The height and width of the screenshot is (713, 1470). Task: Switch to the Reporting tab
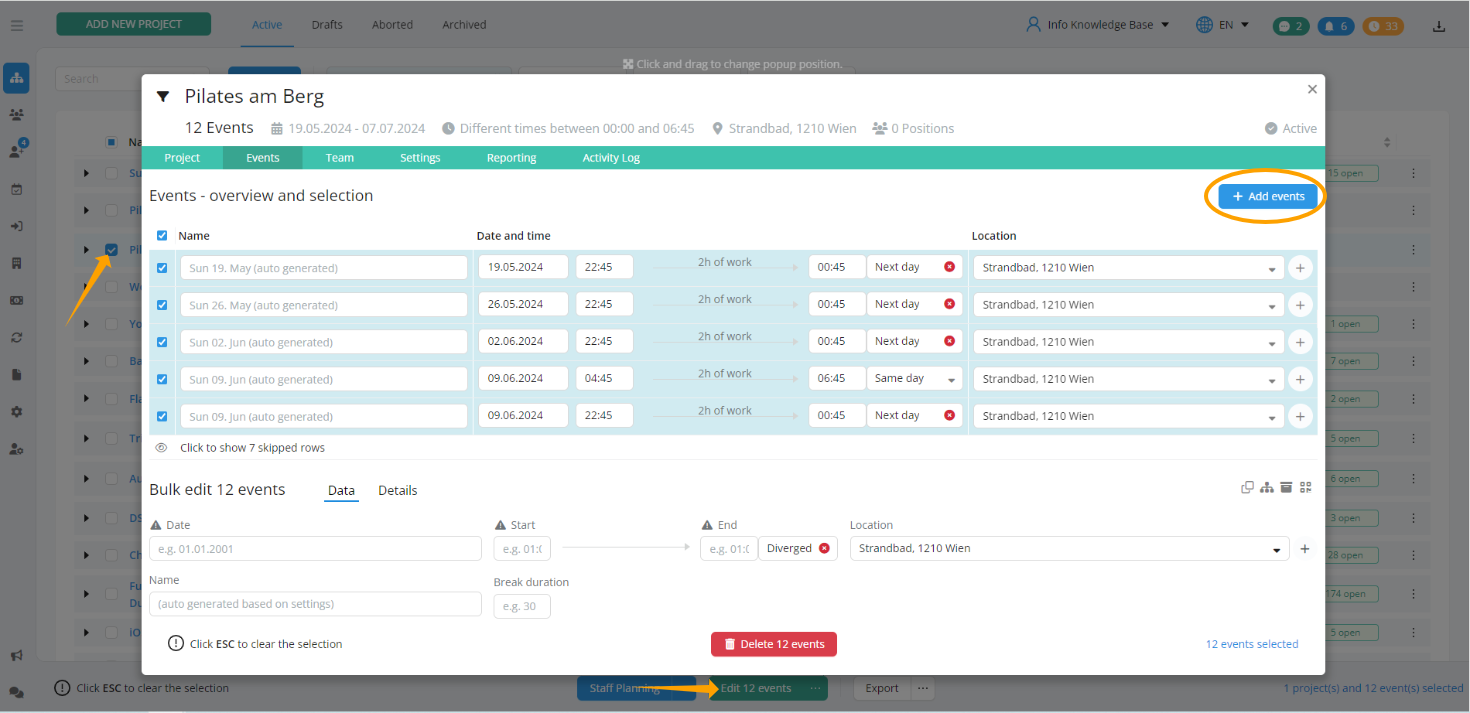[511, 158]
